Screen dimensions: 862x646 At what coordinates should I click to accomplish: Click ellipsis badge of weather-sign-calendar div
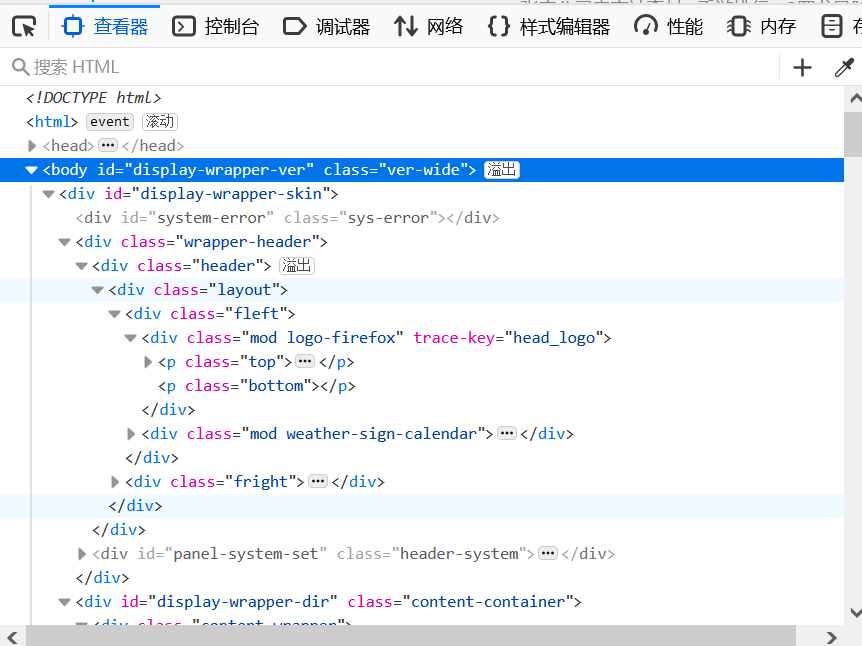click(506, 434)
